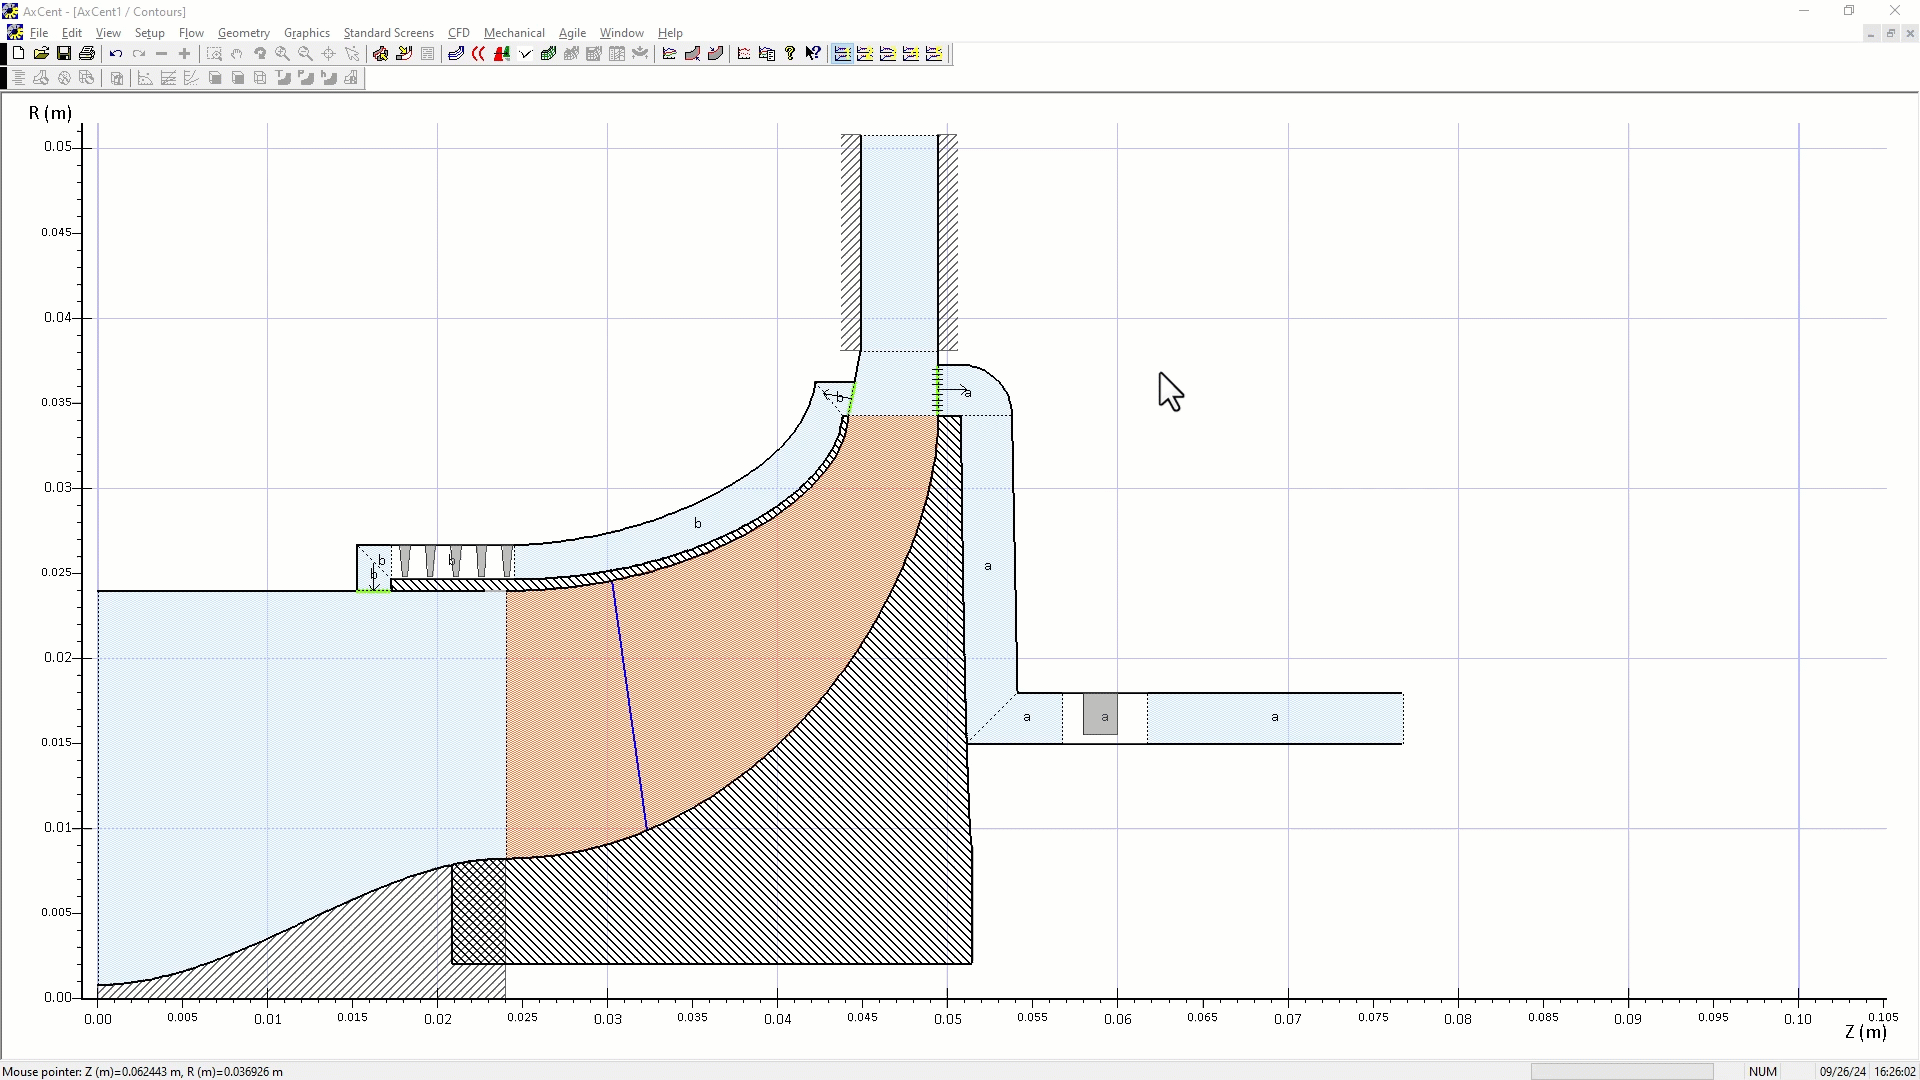
Task: Save using the floppy disk icon
Action: pos(64,54)
